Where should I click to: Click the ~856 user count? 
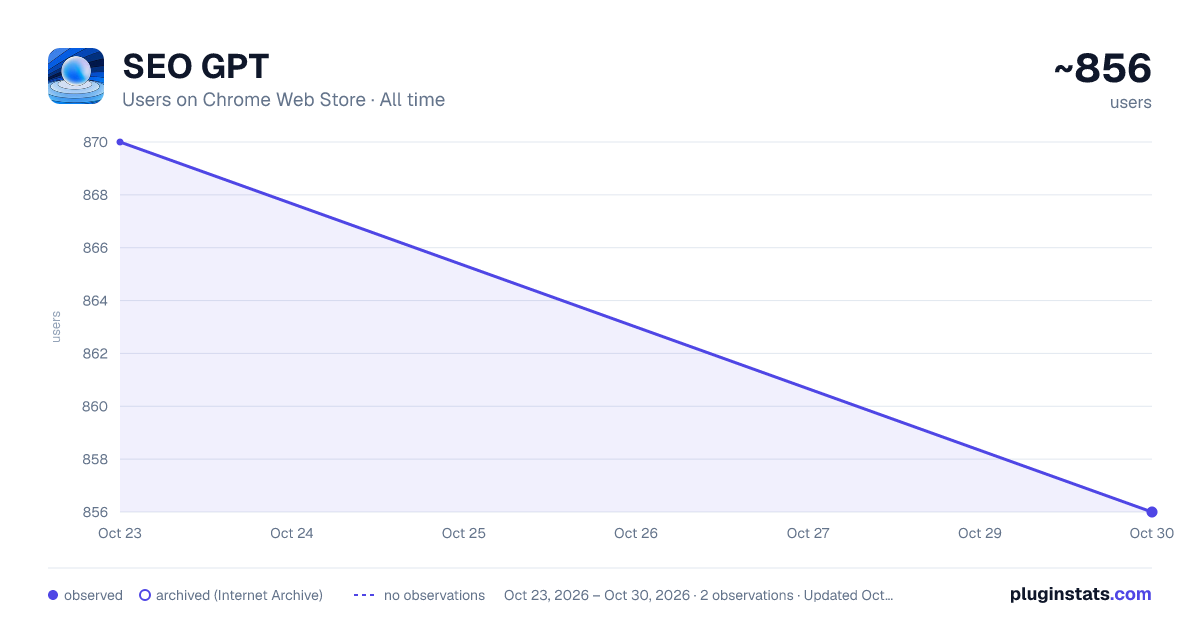point(1102,69)
